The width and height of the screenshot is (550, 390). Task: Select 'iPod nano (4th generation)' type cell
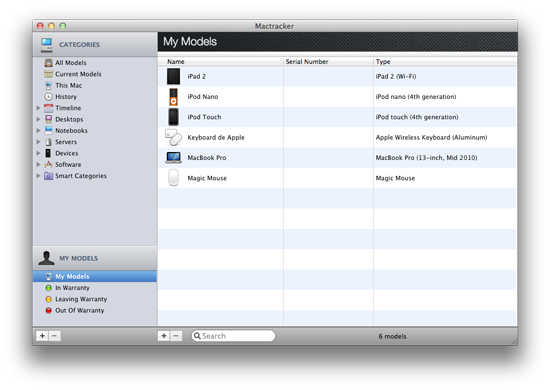[x=416, y=97]
